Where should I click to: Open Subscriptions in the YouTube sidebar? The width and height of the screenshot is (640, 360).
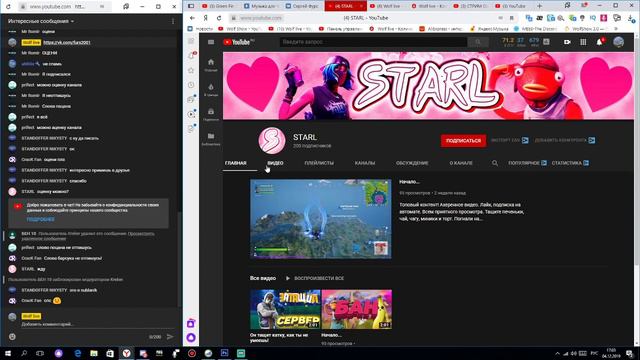(x=211, y=114)
